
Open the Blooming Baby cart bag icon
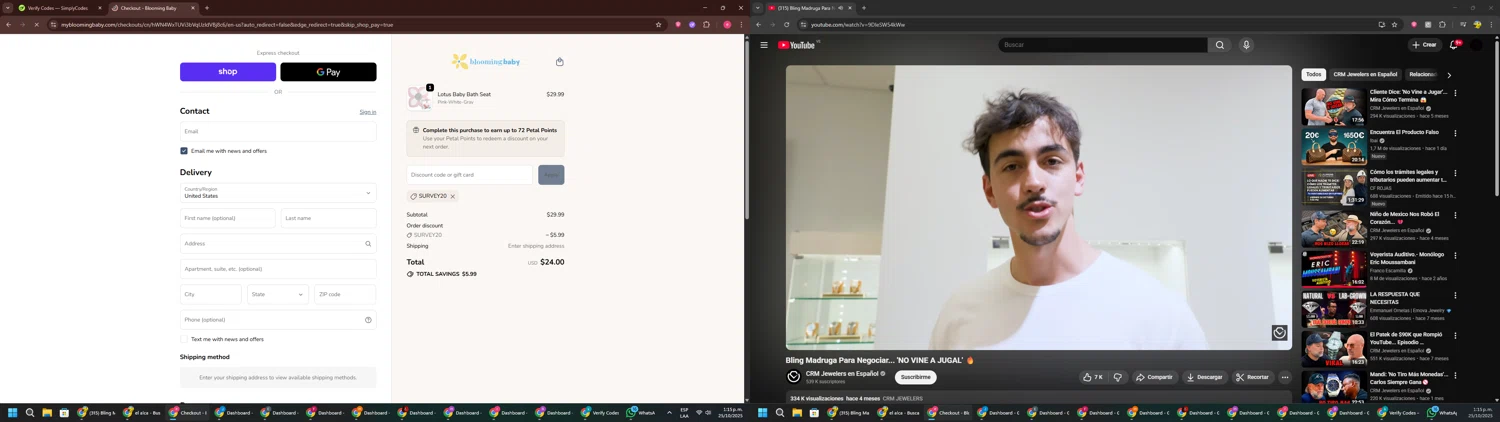point(559,62)
